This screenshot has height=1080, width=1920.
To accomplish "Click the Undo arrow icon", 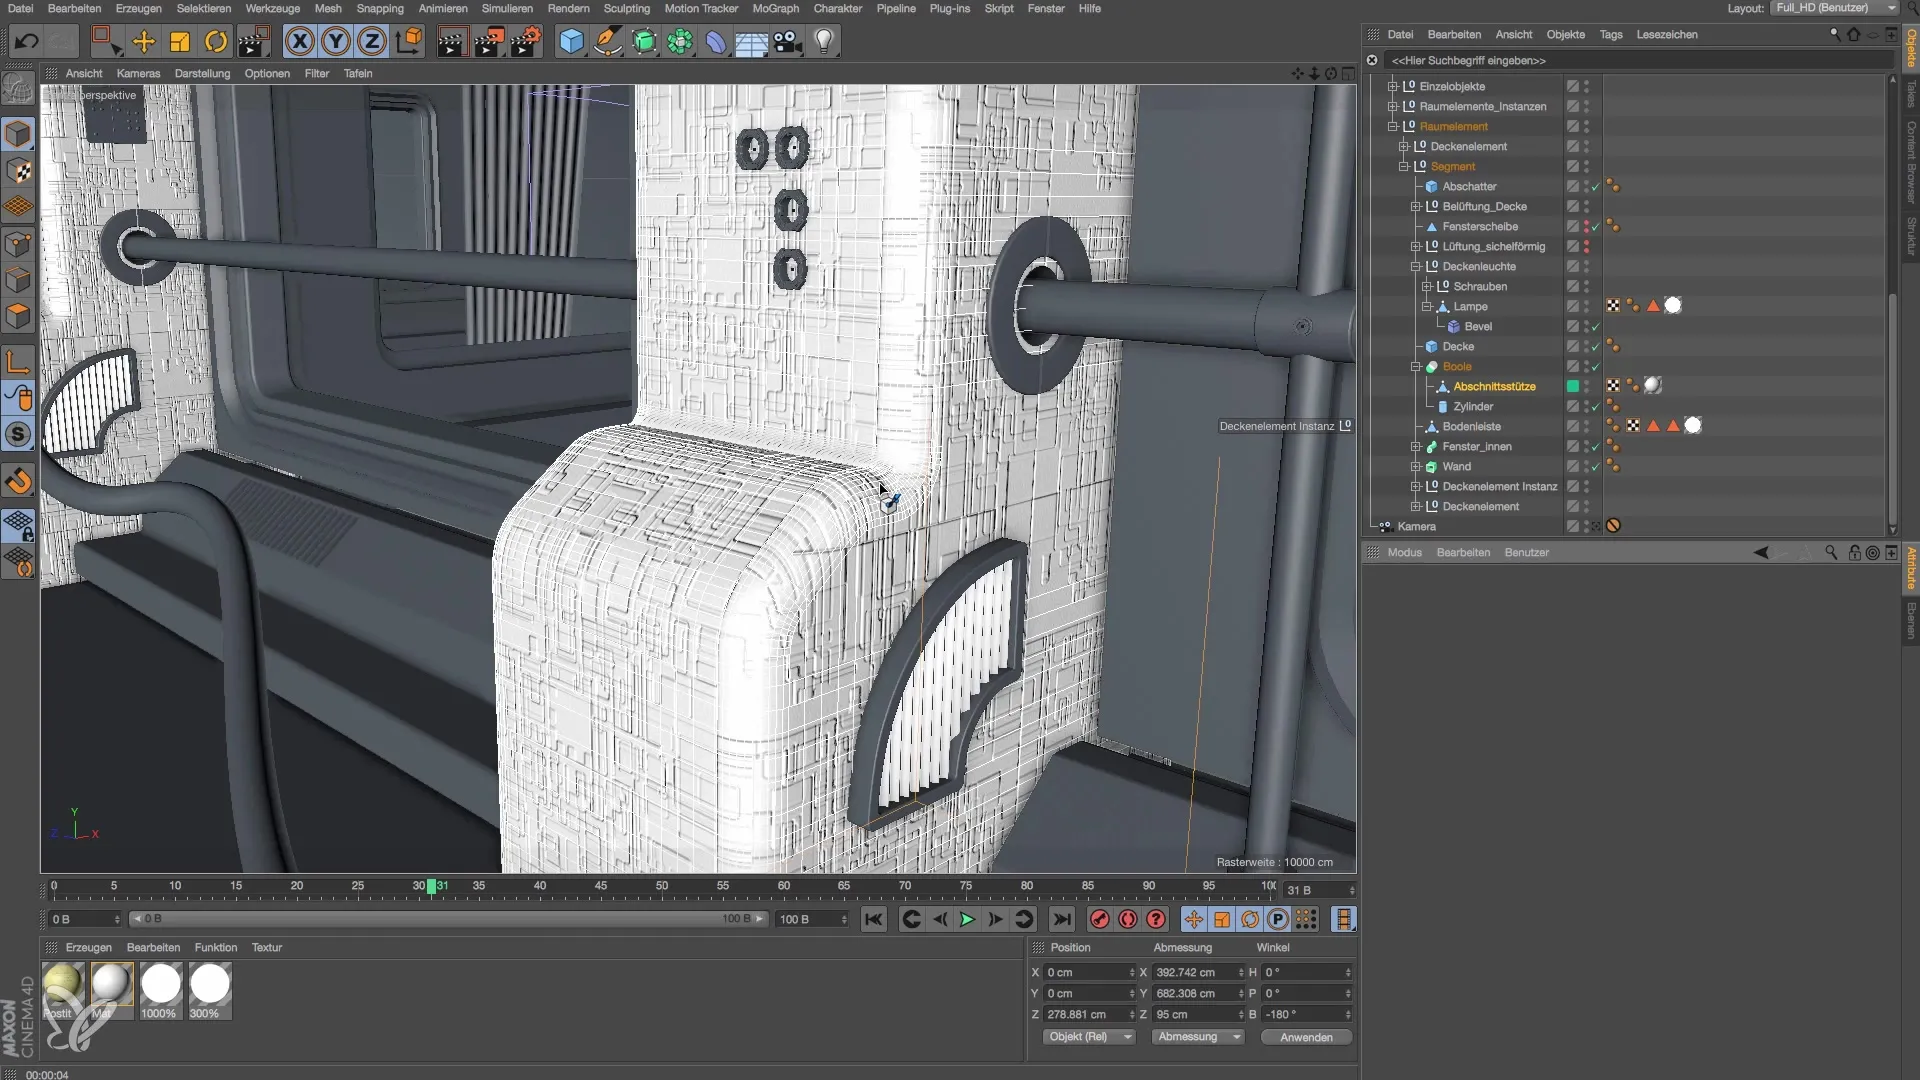I will [x=27, y=41].
